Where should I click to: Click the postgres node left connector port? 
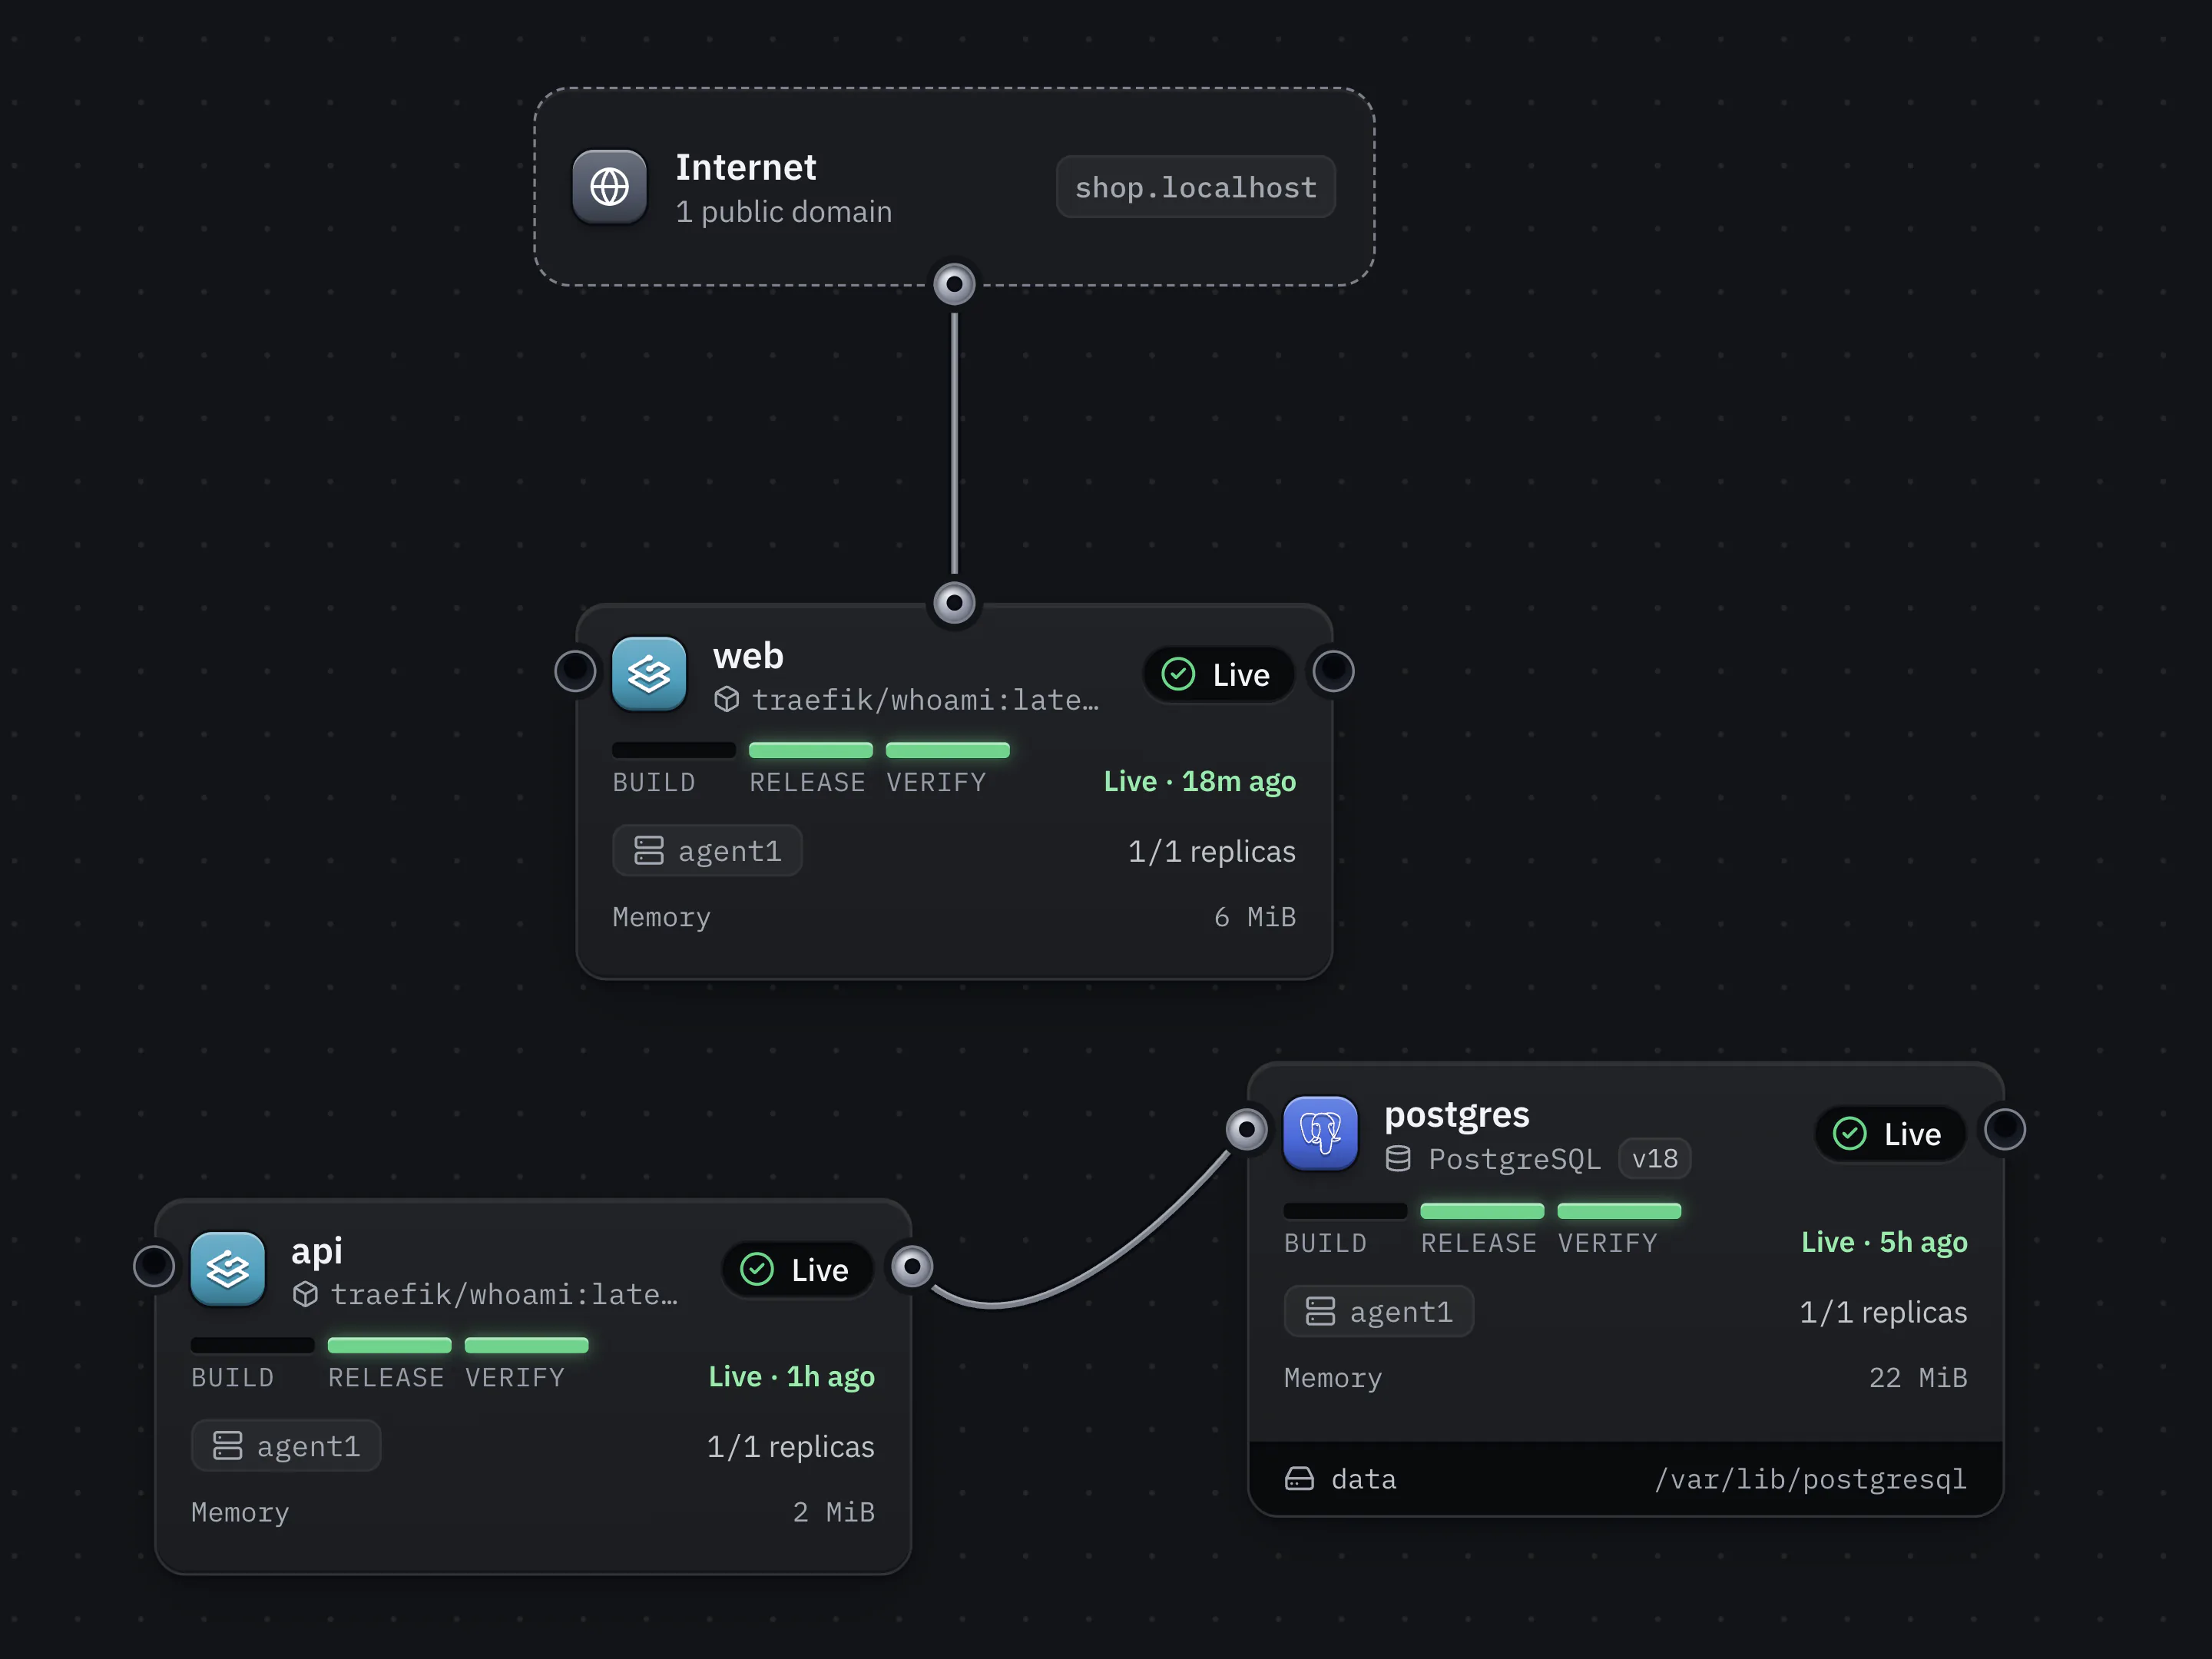pyautogui.click(x=1246, y=1130)
